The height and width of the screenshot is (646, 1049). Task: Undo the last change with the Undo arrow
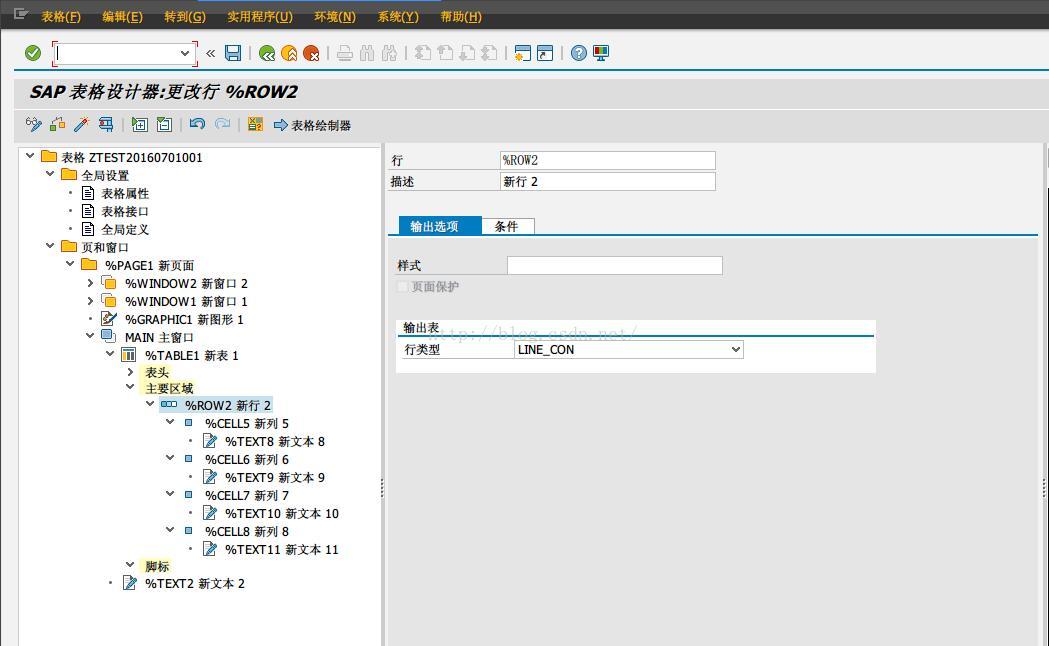coord(197,124)
